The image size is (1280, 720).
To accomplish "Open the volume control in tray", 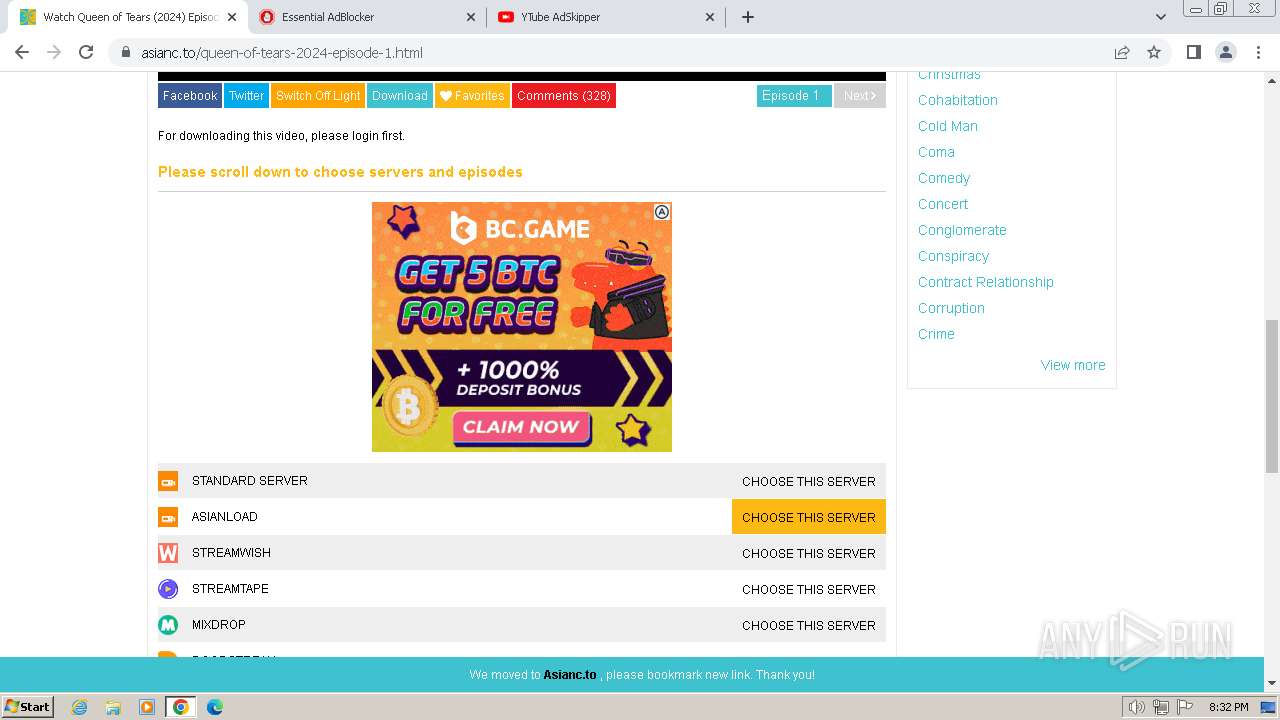I will [x=1136, y=707].
